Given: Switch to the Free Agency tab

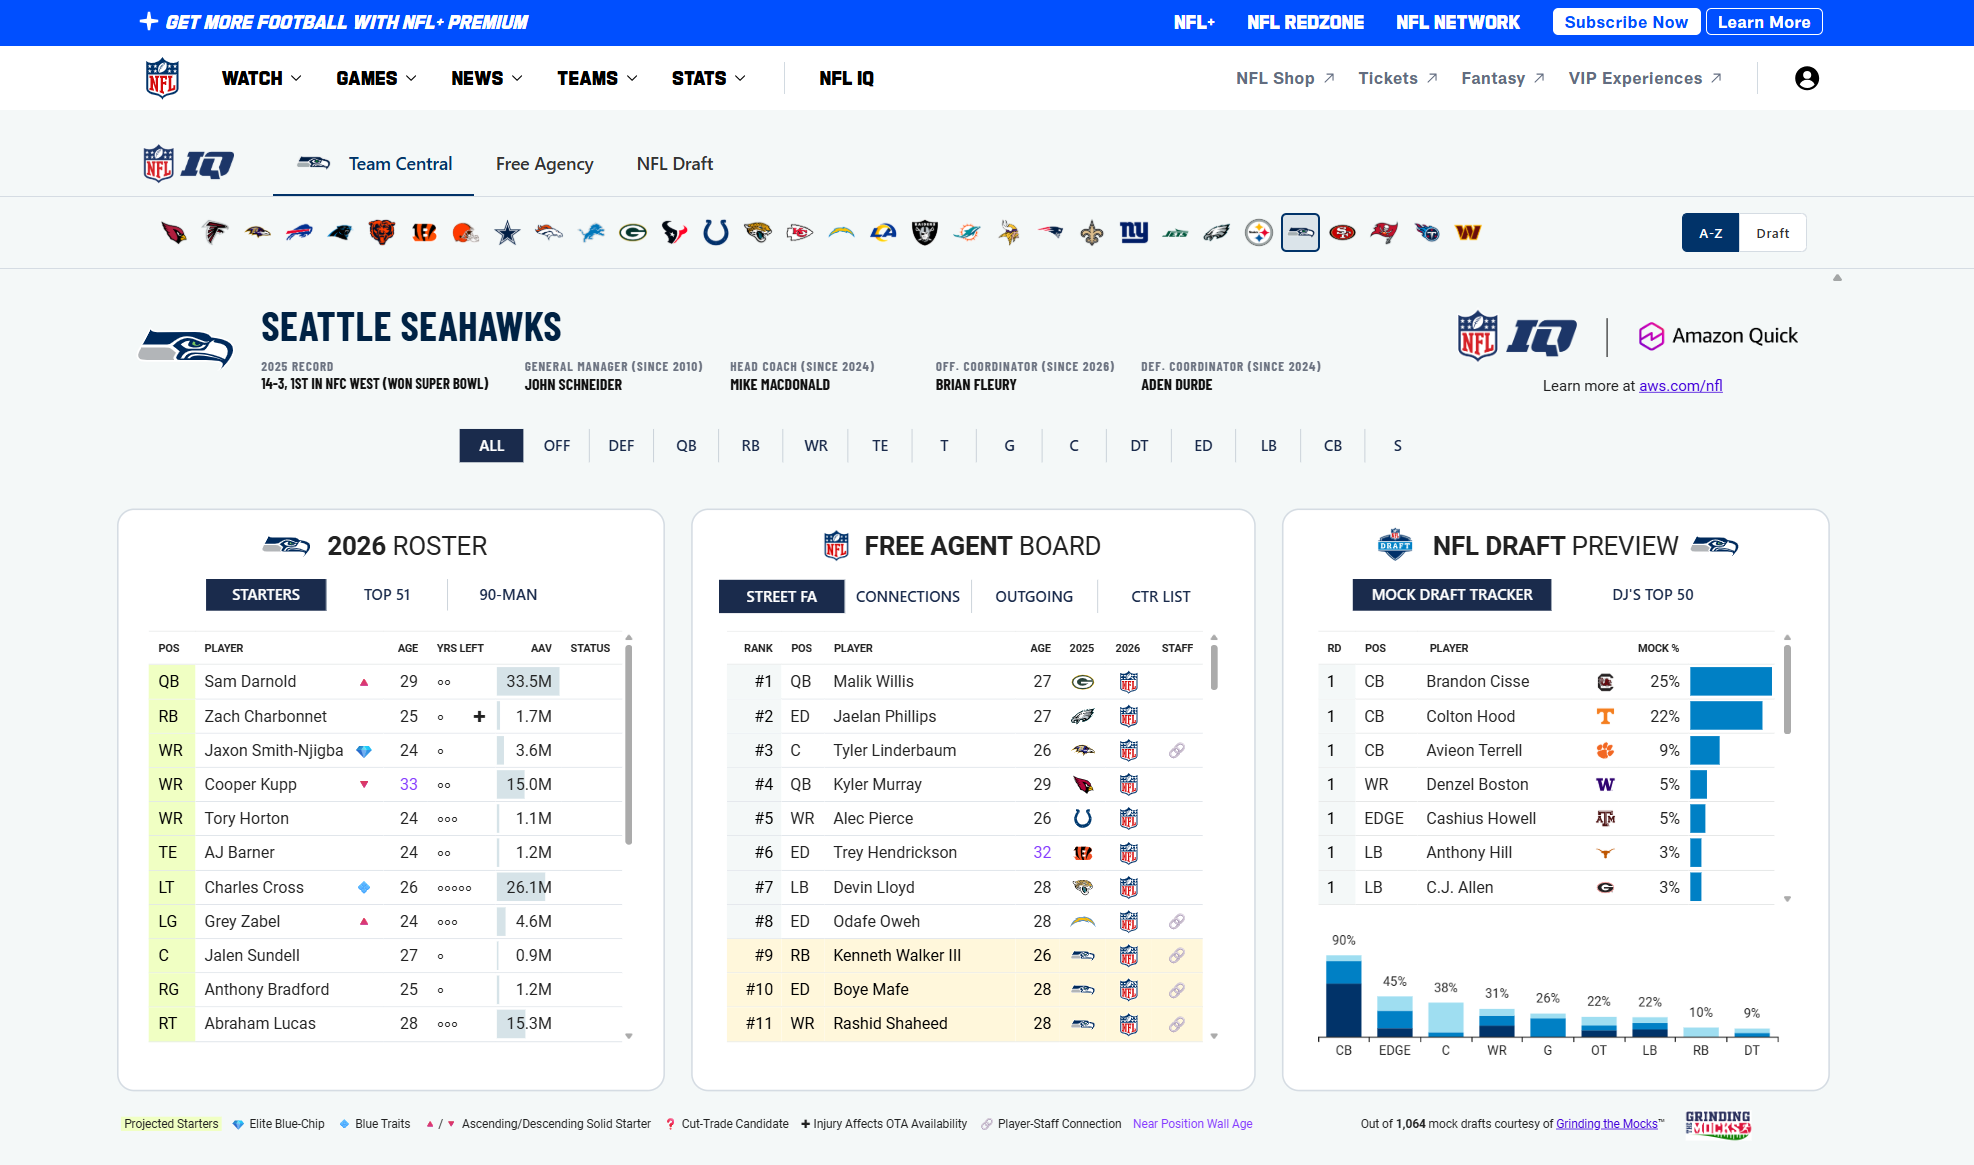Looking at the screenshot, I should point(544,163).
